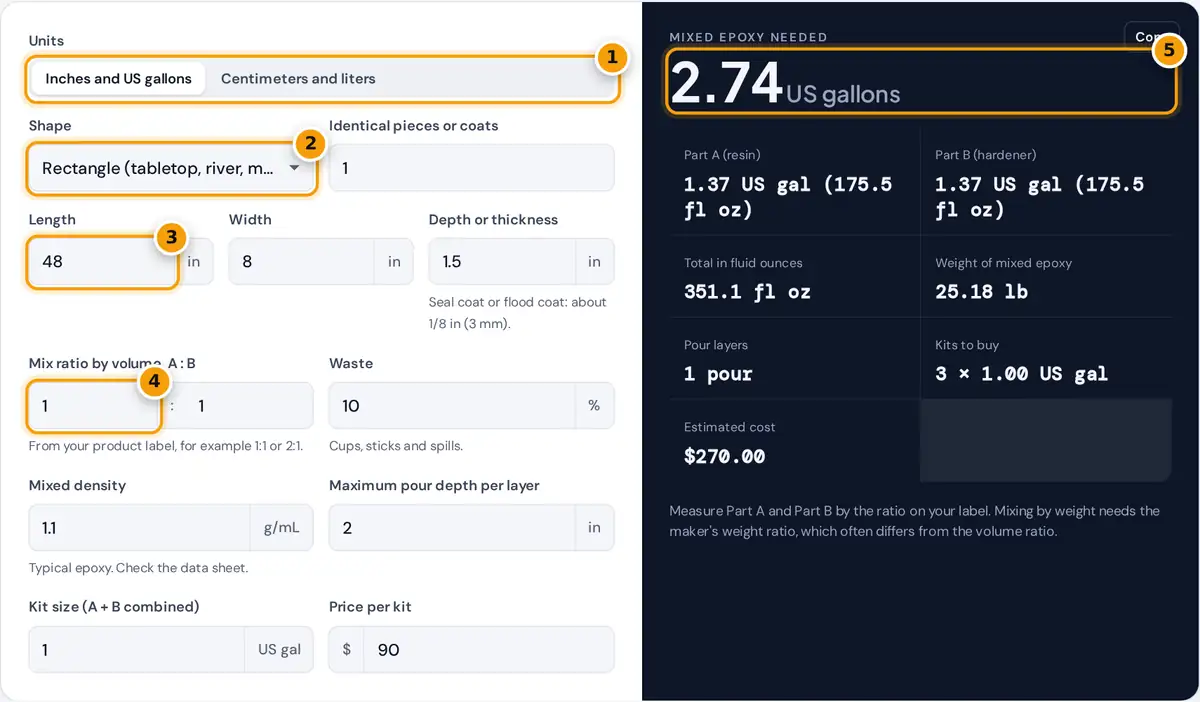
Task: Click the Maximum pour depth per layer field
Action: tap(452, 528)
